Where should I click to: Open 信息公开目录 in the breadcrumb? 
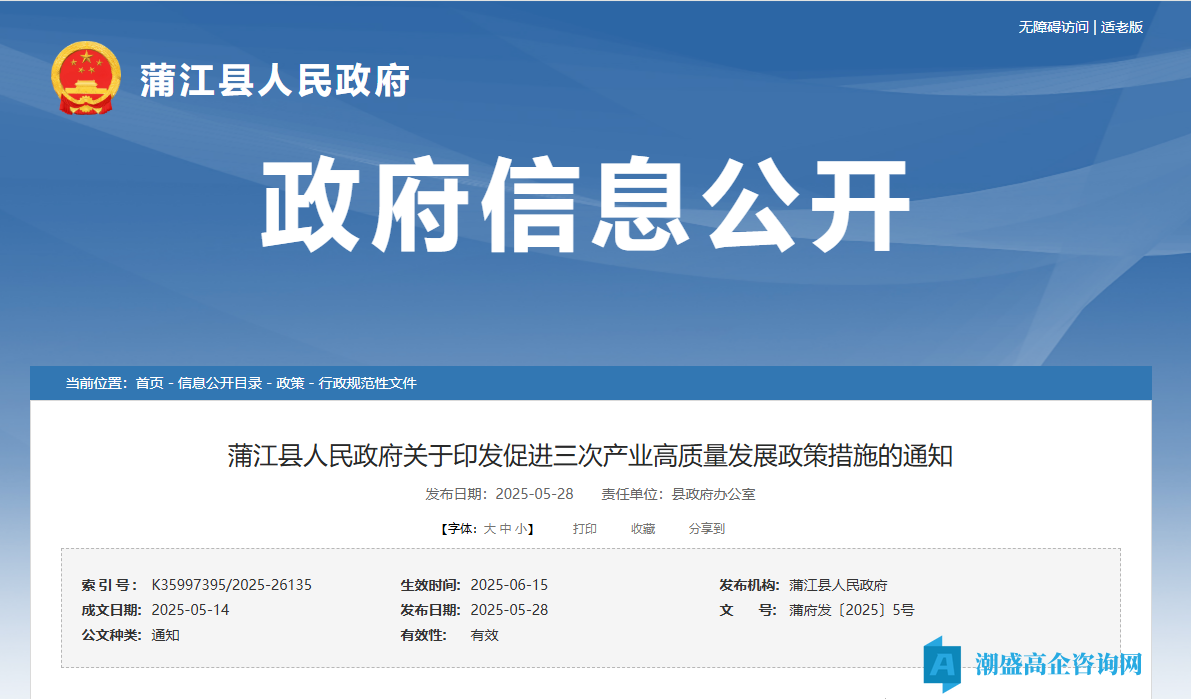(x=220, y=383)
